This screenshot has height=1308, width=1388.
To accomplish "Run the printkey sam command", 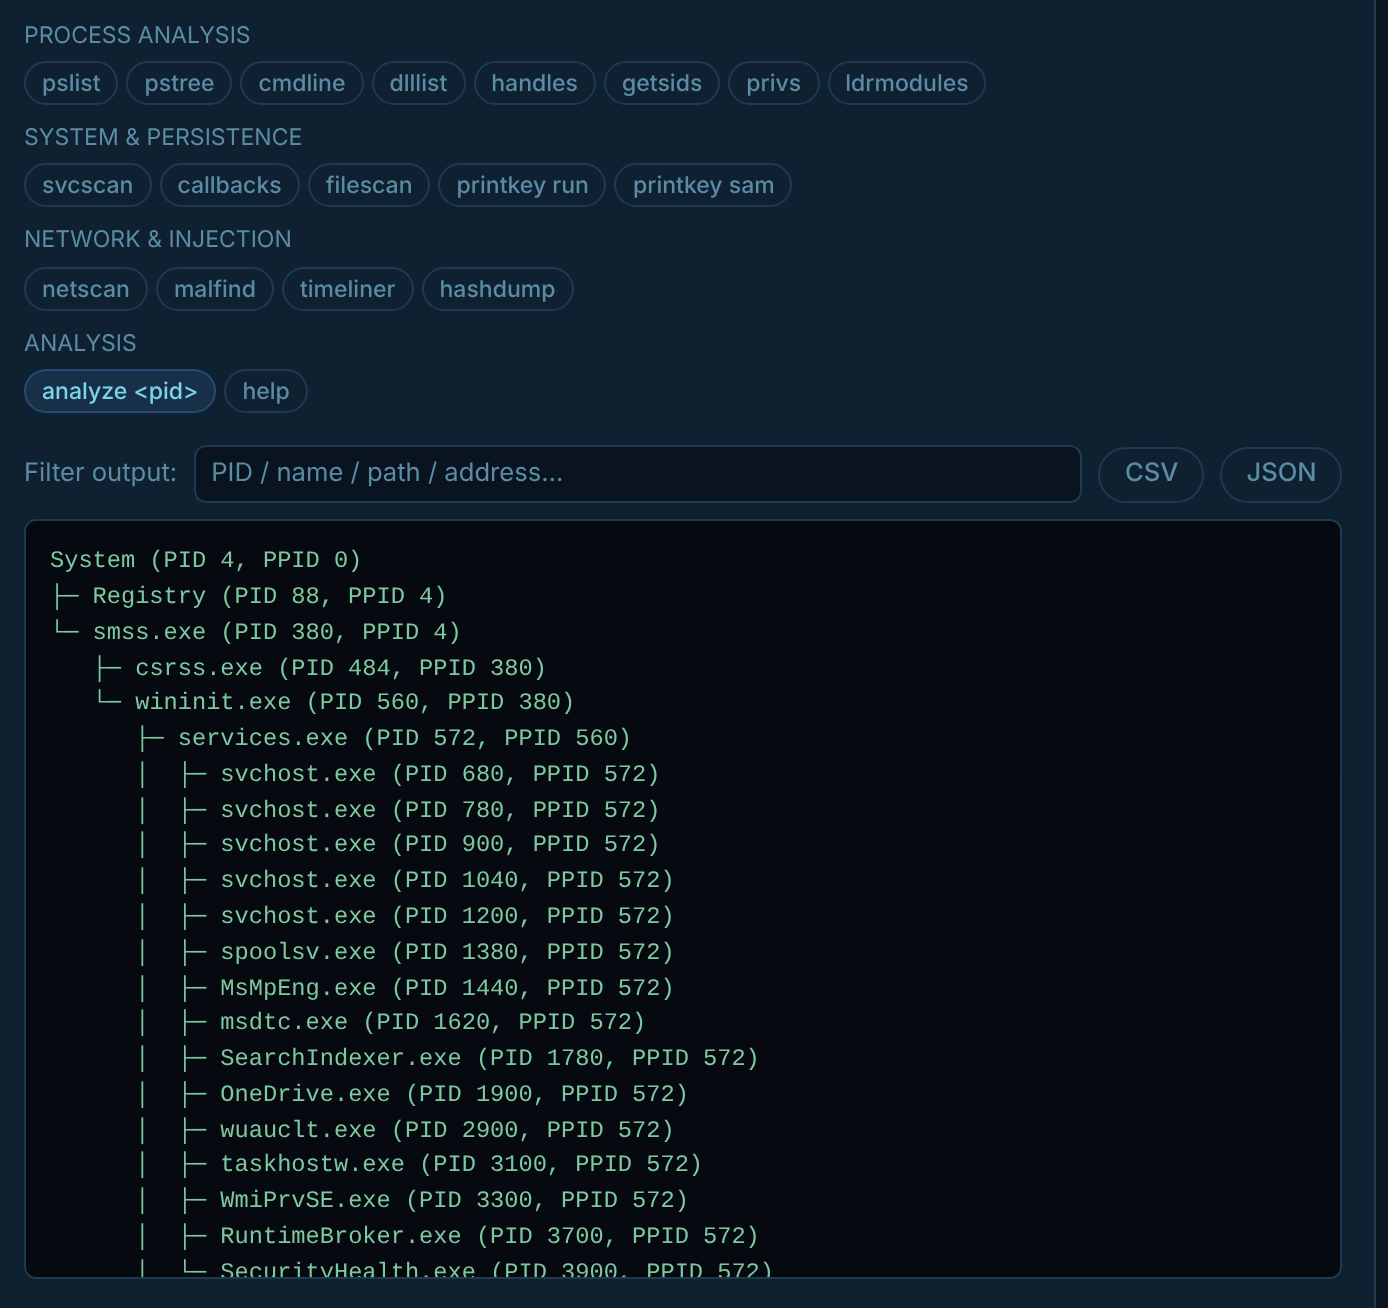I will 703,185.
